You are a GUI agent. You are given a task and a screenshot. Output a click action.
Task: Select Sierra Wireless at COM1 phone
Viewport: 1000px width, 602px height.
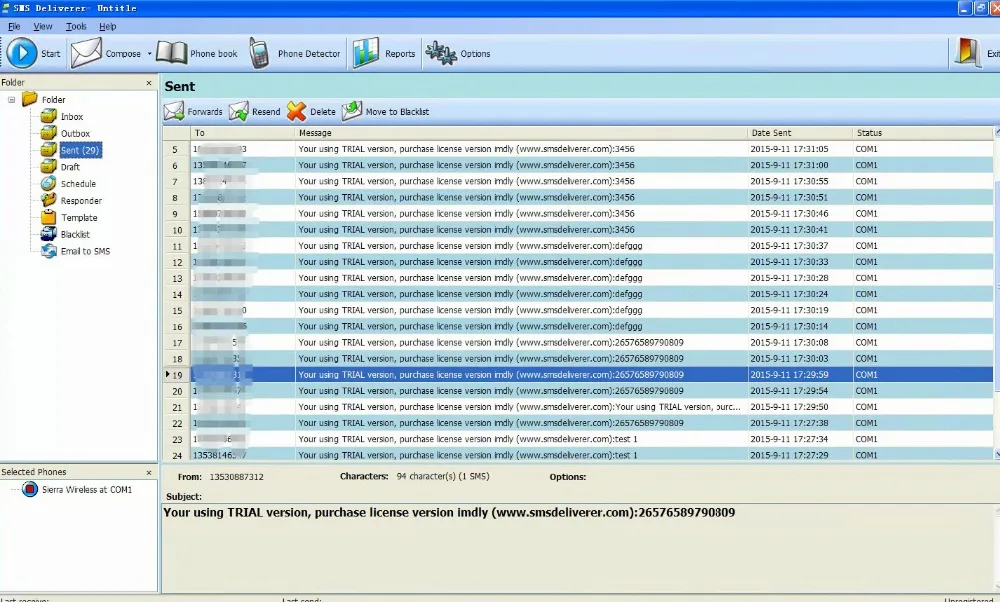click(x=86, y=490)
